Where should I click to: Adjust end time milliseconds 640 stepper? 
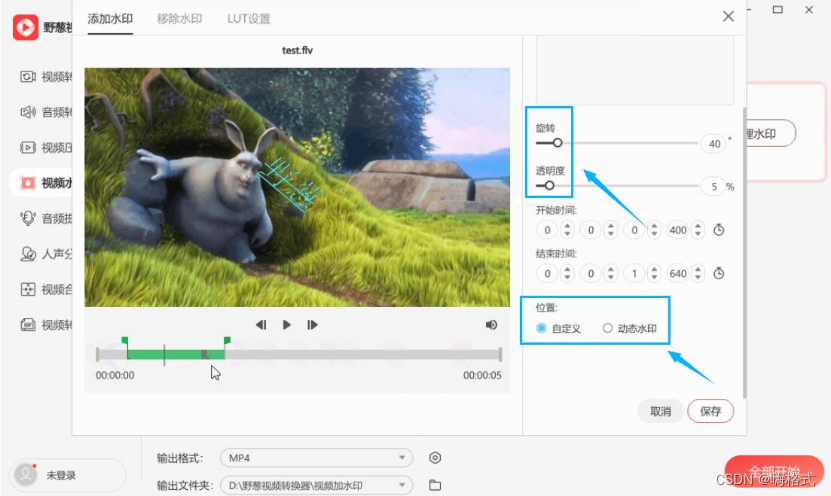point(698,273)
